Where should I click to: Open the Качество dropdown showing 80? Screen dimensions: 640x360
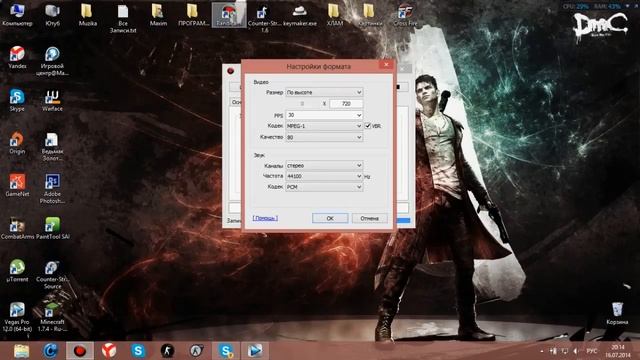click(x=324, y=137)
